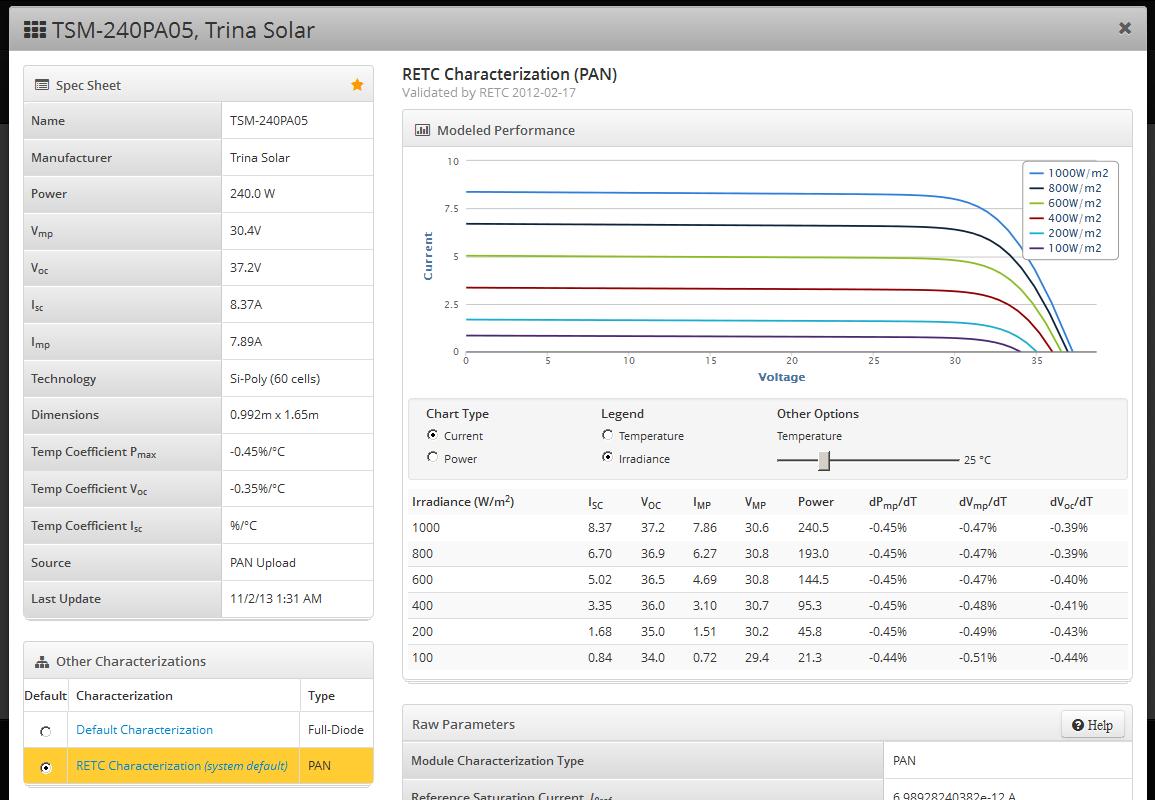Click the temperature slider handle

point(824,460)
